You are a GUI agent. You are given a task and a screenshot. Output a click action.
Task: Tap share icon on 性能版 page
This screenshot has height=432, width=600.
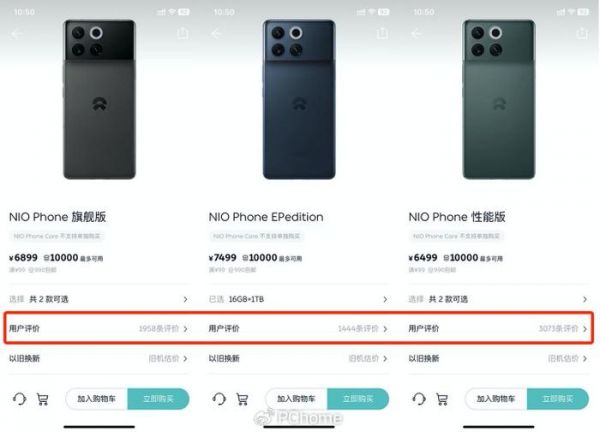582,33
